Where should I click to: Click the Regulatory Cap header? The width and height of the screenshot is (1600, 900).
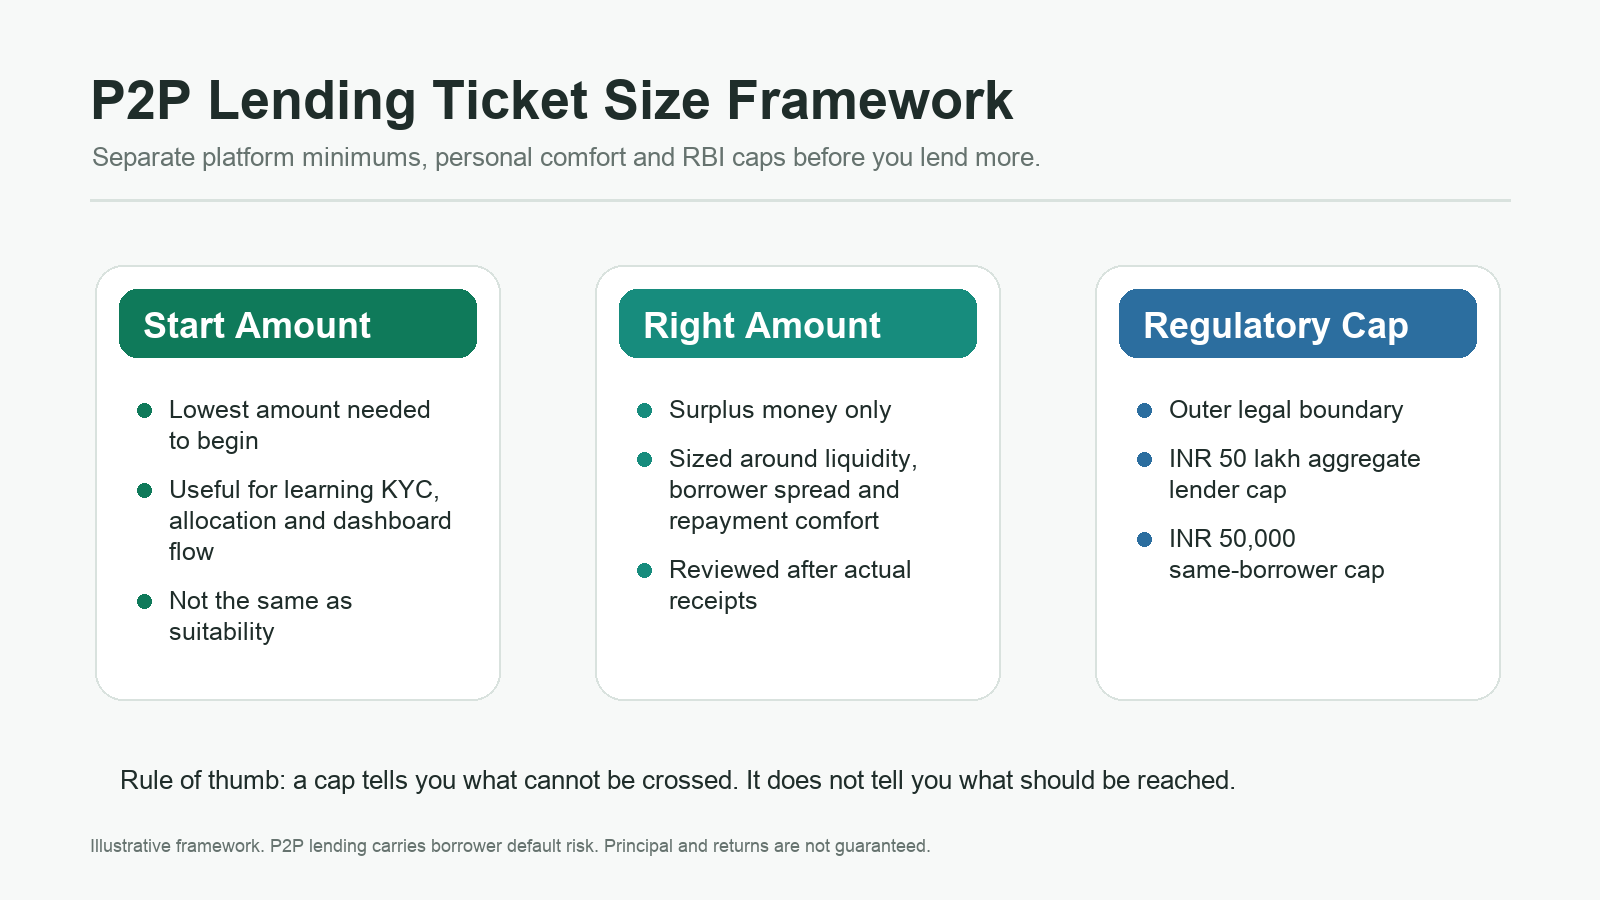1298,324
